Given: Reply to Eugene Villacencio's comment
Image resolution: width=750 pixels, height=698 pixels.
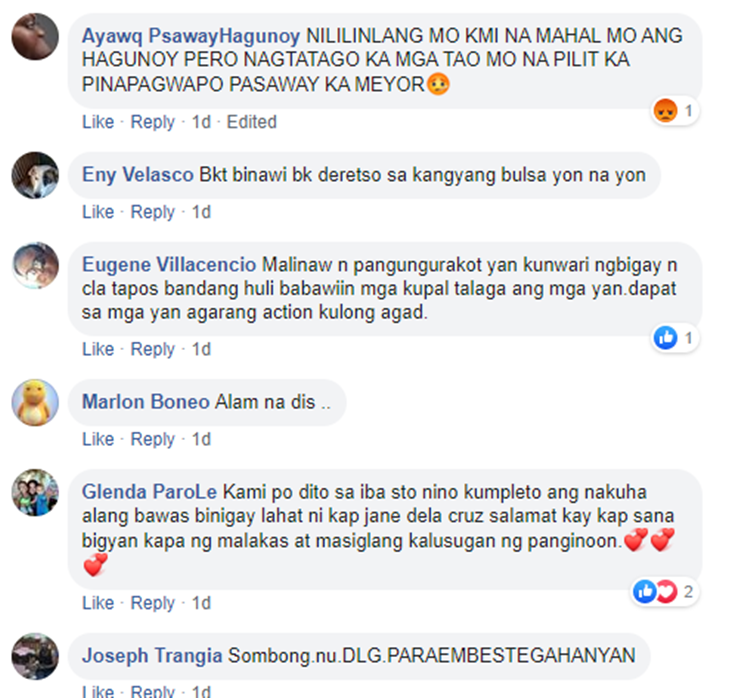Looking at the screenshot, I should pyautogui.click(x=153, y=349).
